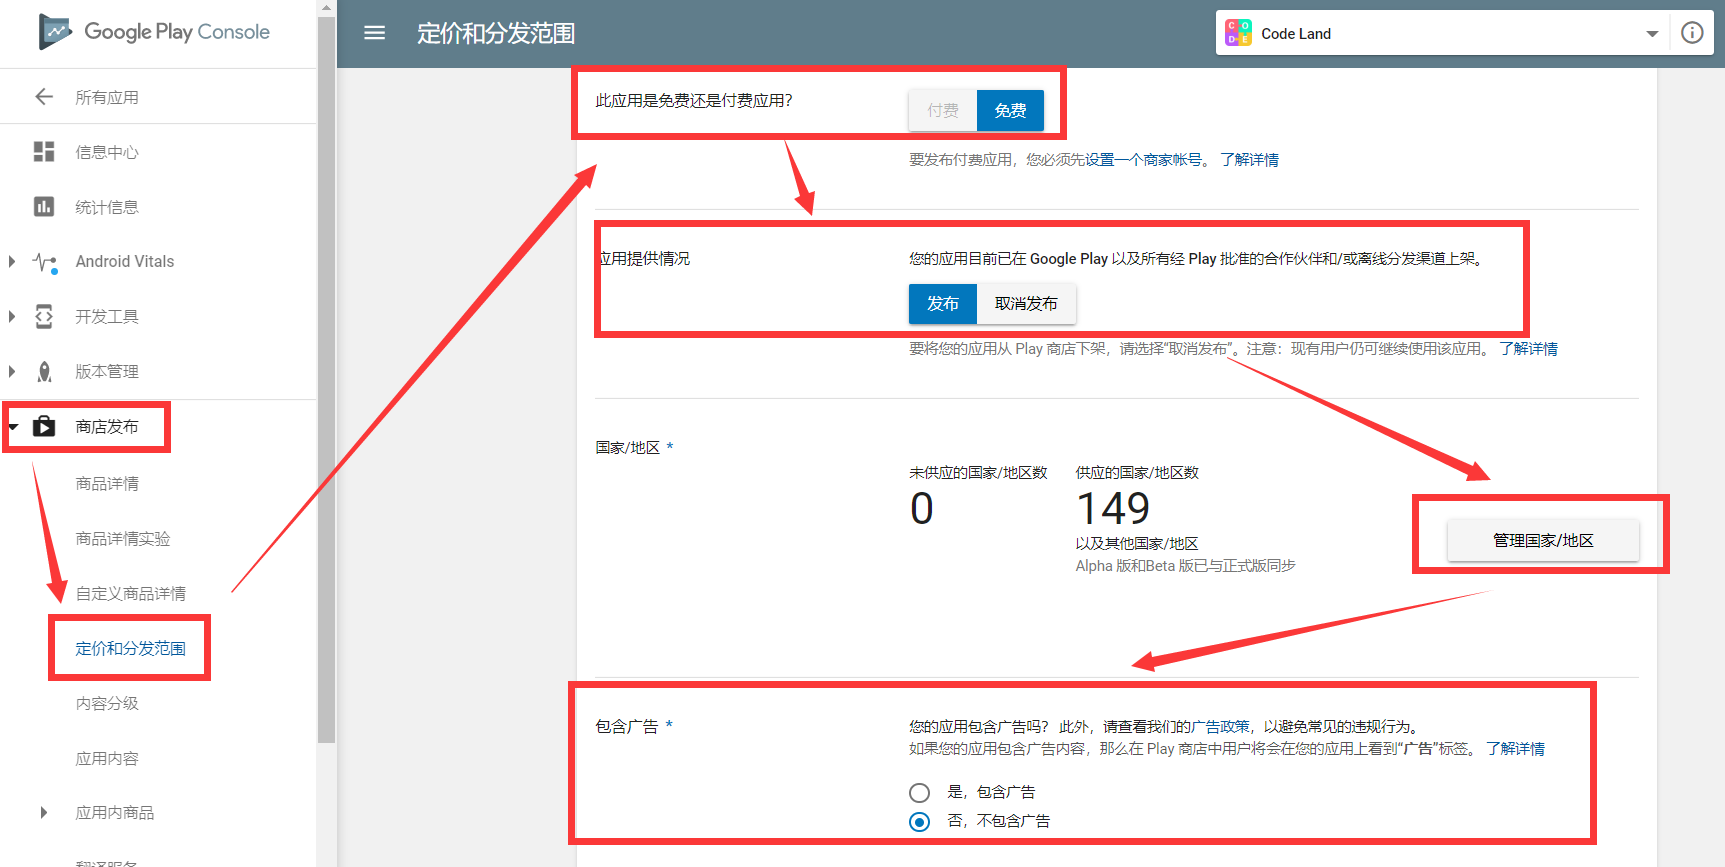Click the 包含广告 section label
Screen dimensions: 1725x867
627,727
